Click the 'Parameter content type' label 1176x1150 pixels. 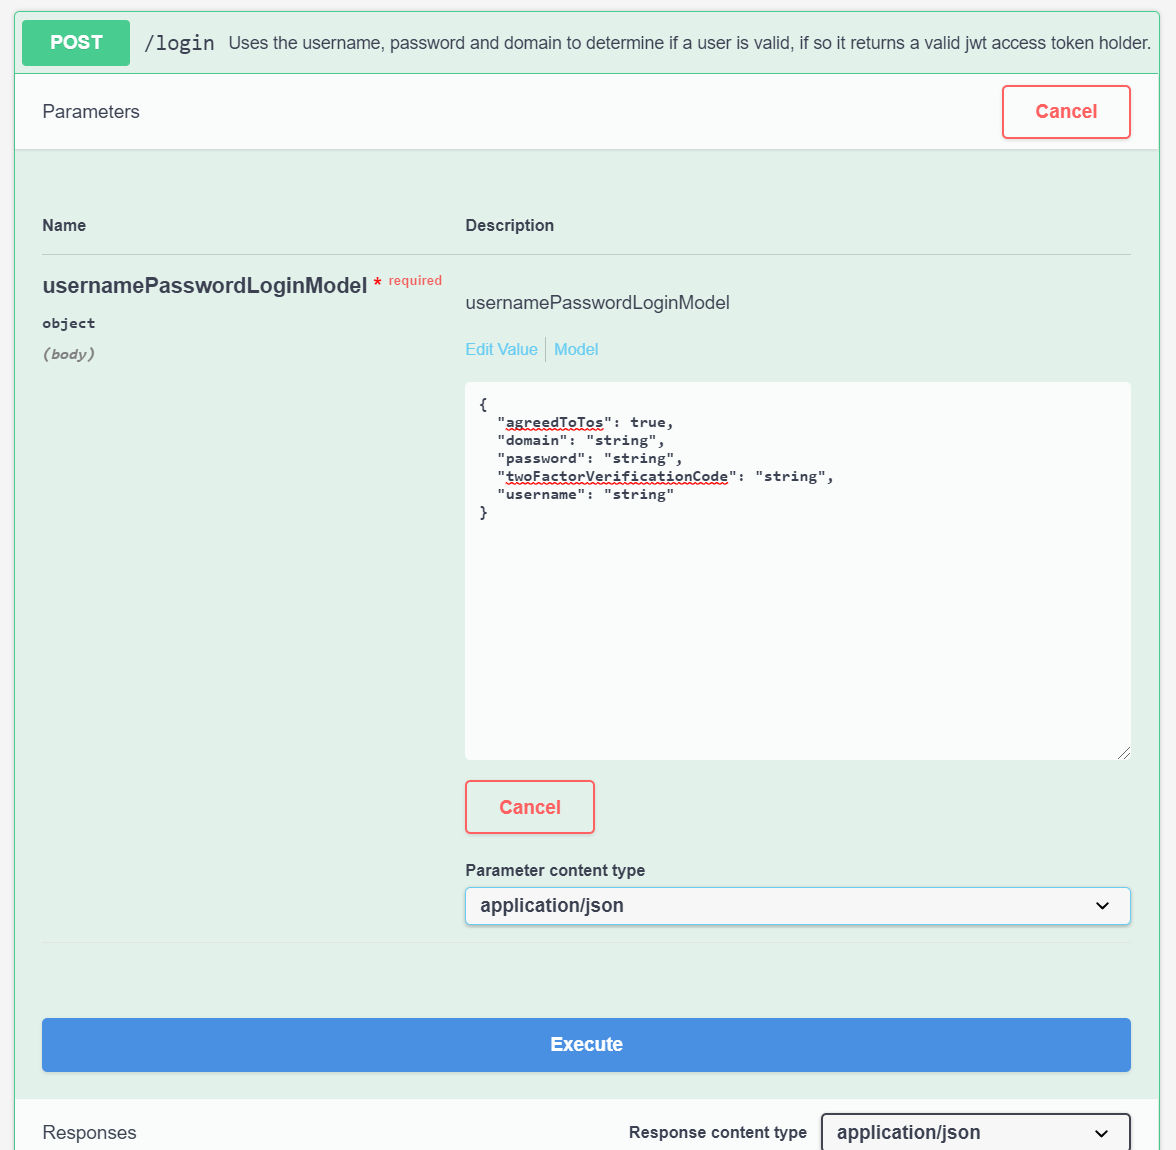pyautogui.click(x=555, y=870)
